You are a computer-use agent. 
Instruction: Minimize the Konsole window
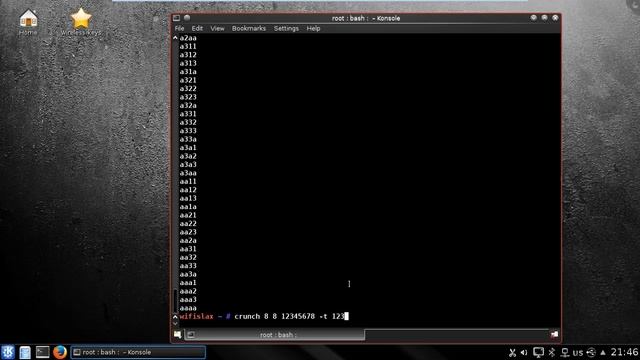(x=533, y=18)
